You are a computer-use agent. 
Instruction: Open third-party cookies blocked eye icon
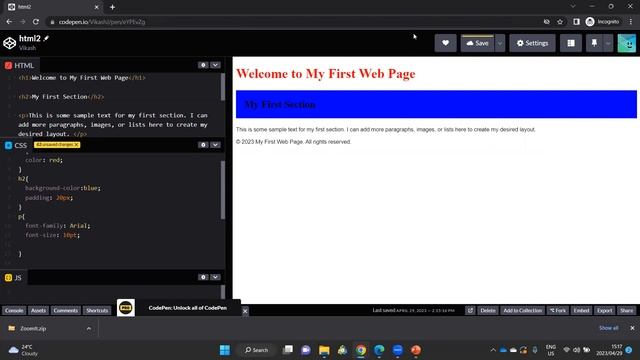coord(547,22)
